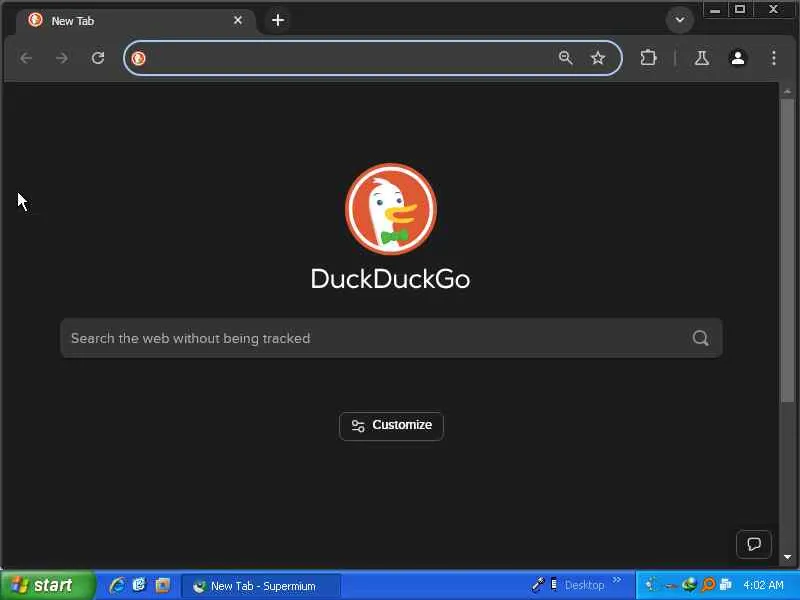Open the Windows Start menu
Screen dimensions: 800x600
coord(47,585)
